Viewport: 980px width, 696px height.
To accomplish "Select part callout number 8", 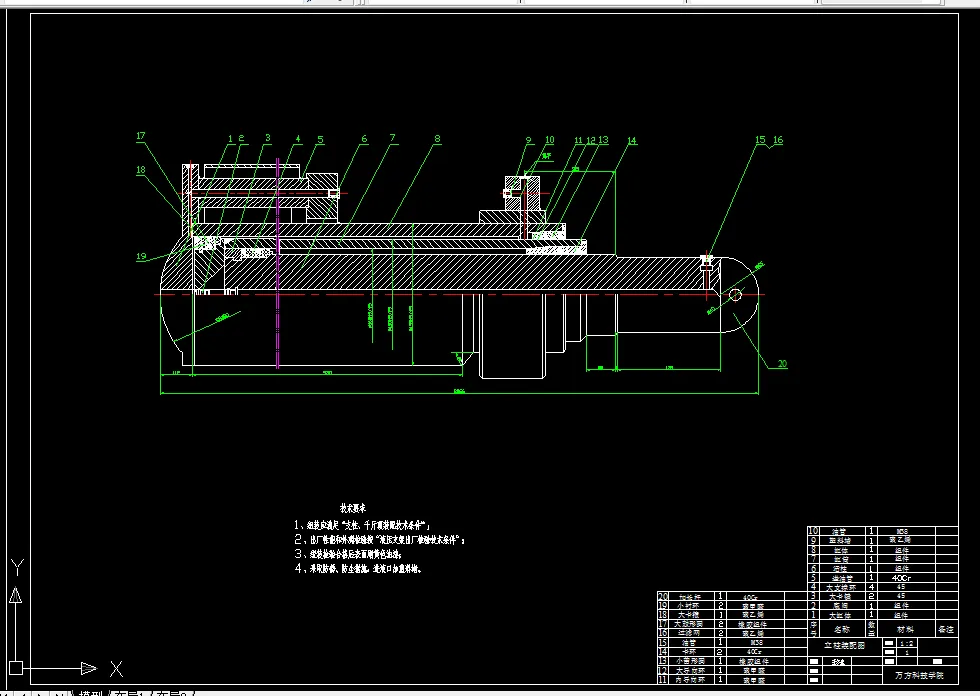I will click(437, 139).
